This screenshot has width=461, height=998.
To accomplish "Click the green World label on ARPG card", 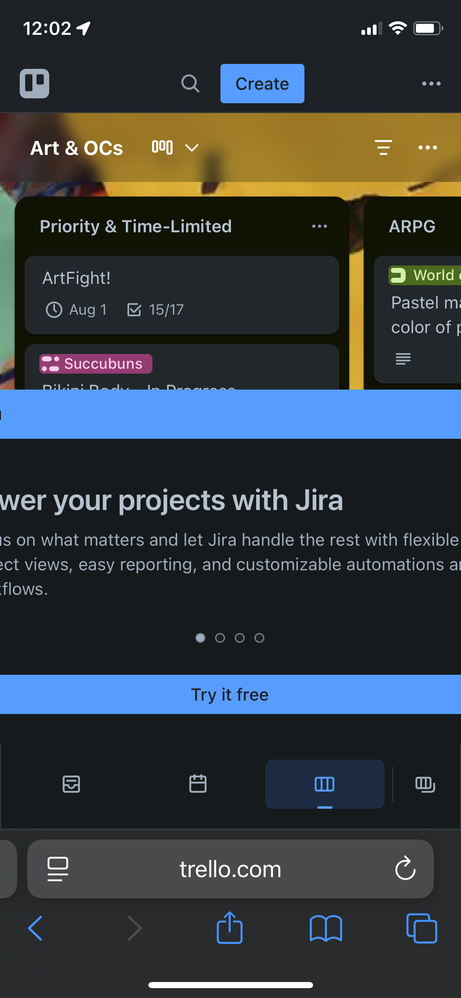I will pos(425,275).
